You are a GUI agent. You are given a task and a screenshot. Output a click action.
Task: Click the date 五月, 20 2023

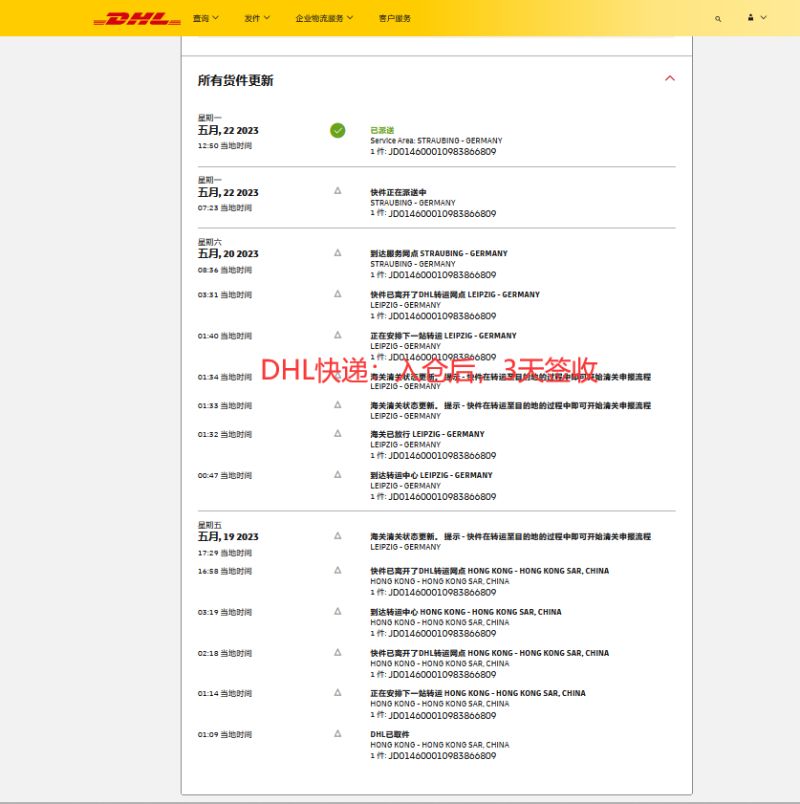pyautogui.click(x=228, y=254)
